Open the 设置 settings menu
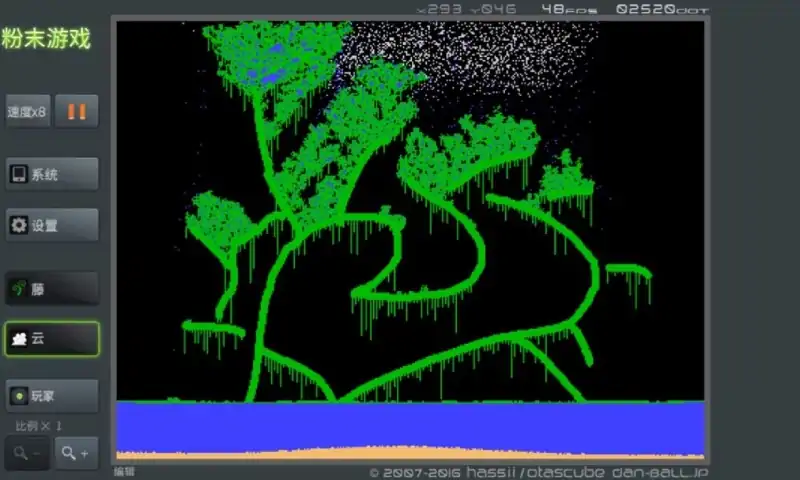 [x=52, y=225]
